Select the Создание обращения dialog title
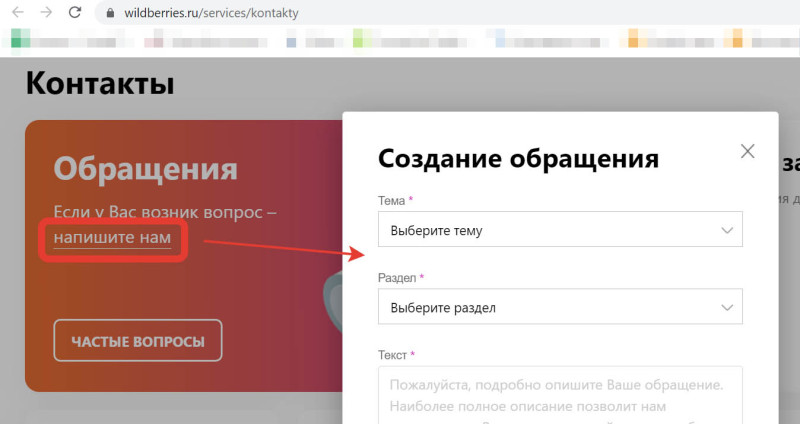The width and height of the screenshot is (800, 424). pyautogui.click(x=518, y=158)
